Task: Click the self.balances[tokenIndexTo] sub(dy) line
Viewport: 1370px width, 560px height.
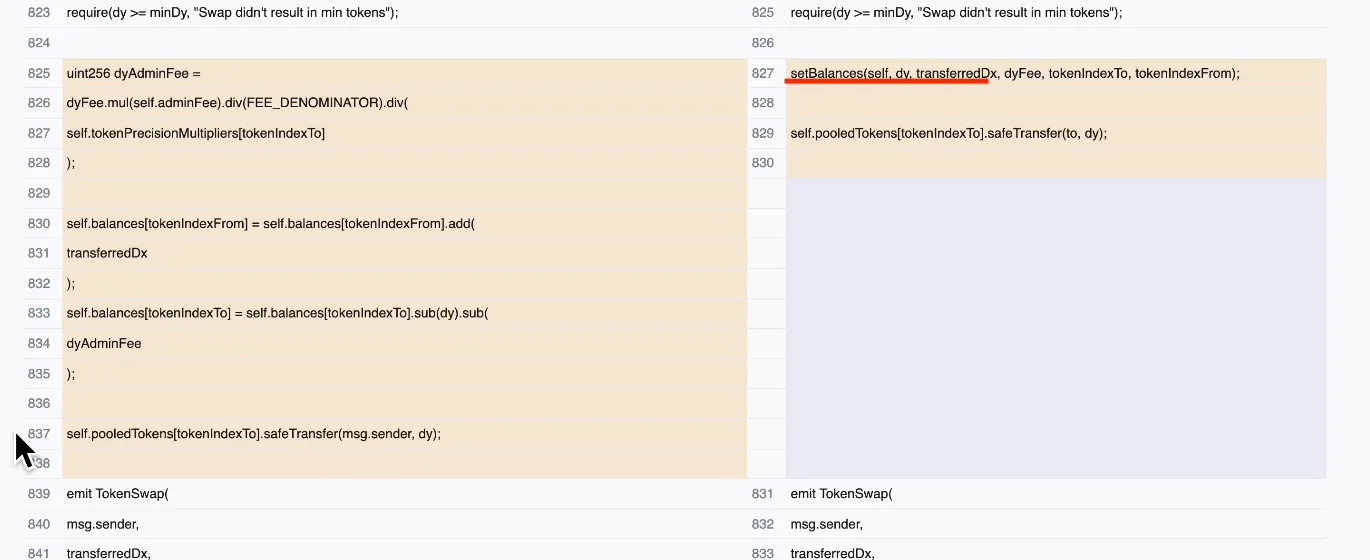Action: 277,313
